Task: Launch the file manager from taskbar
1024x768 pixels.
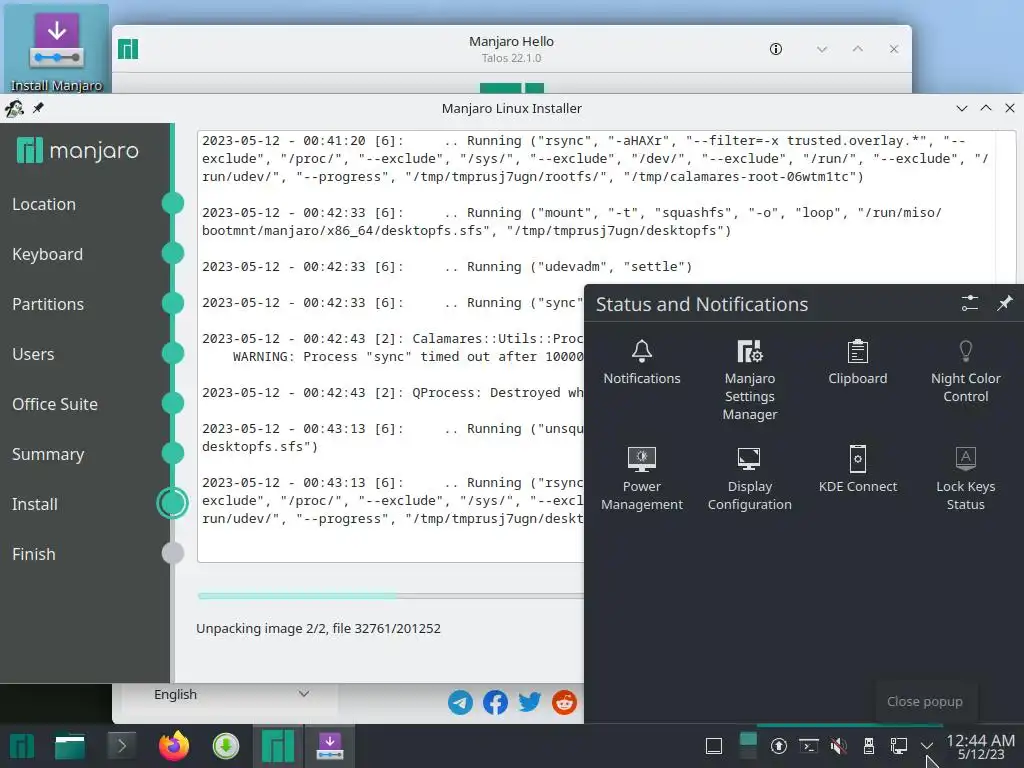Action: (70, 746)
